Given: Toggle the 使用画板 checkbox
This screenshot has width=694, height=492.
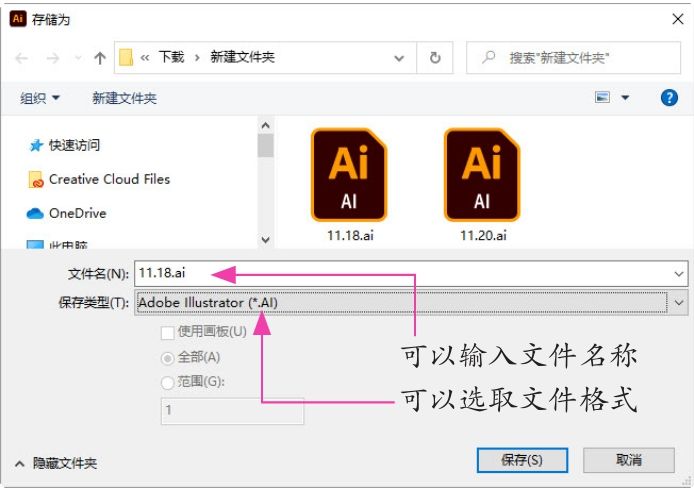Looking at the screenshot, I should [x=167, y=333].
